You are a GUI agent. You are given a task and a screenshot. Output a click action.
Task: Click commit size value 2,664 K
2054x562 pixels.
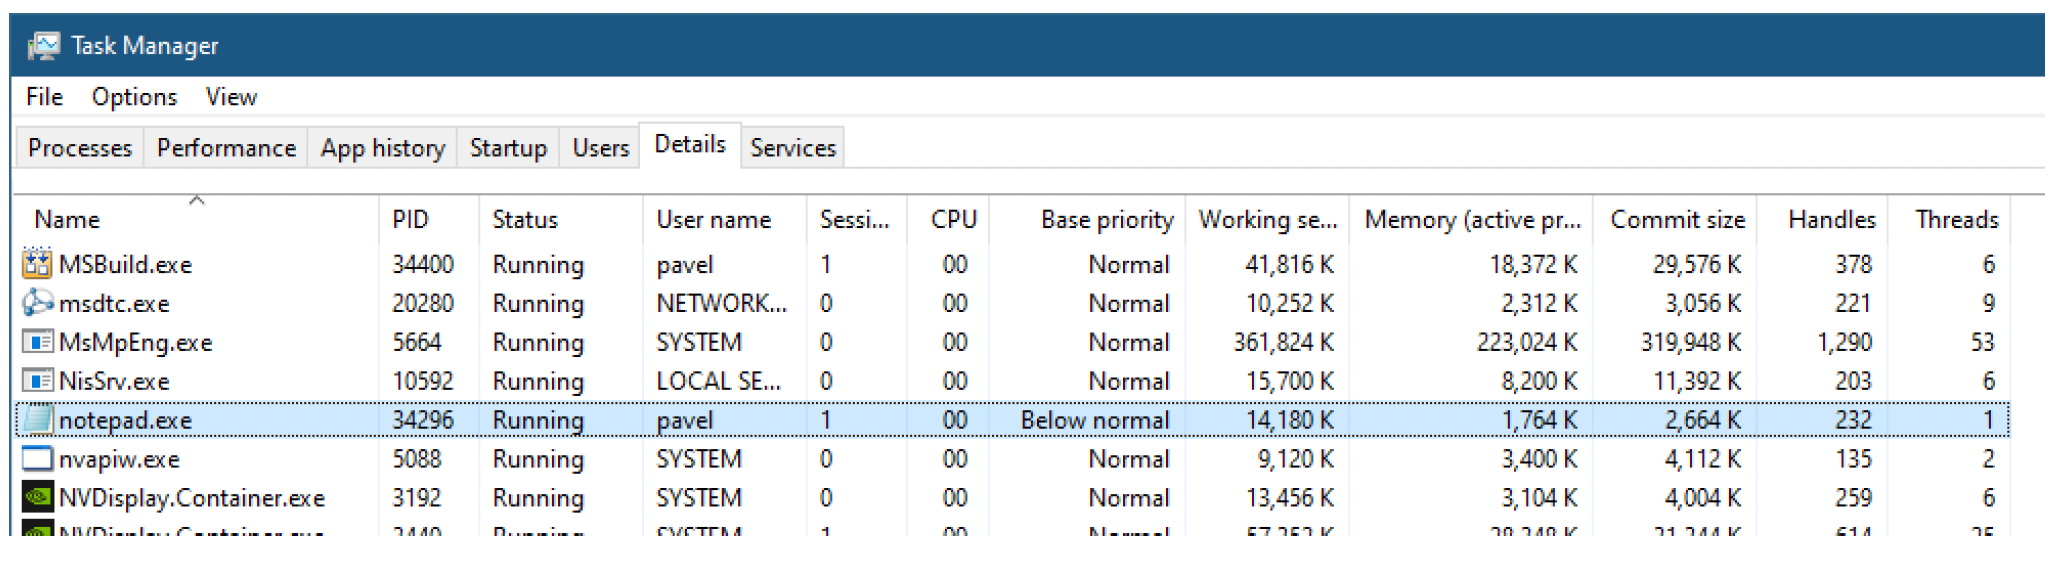click(x=1703, y=421)
